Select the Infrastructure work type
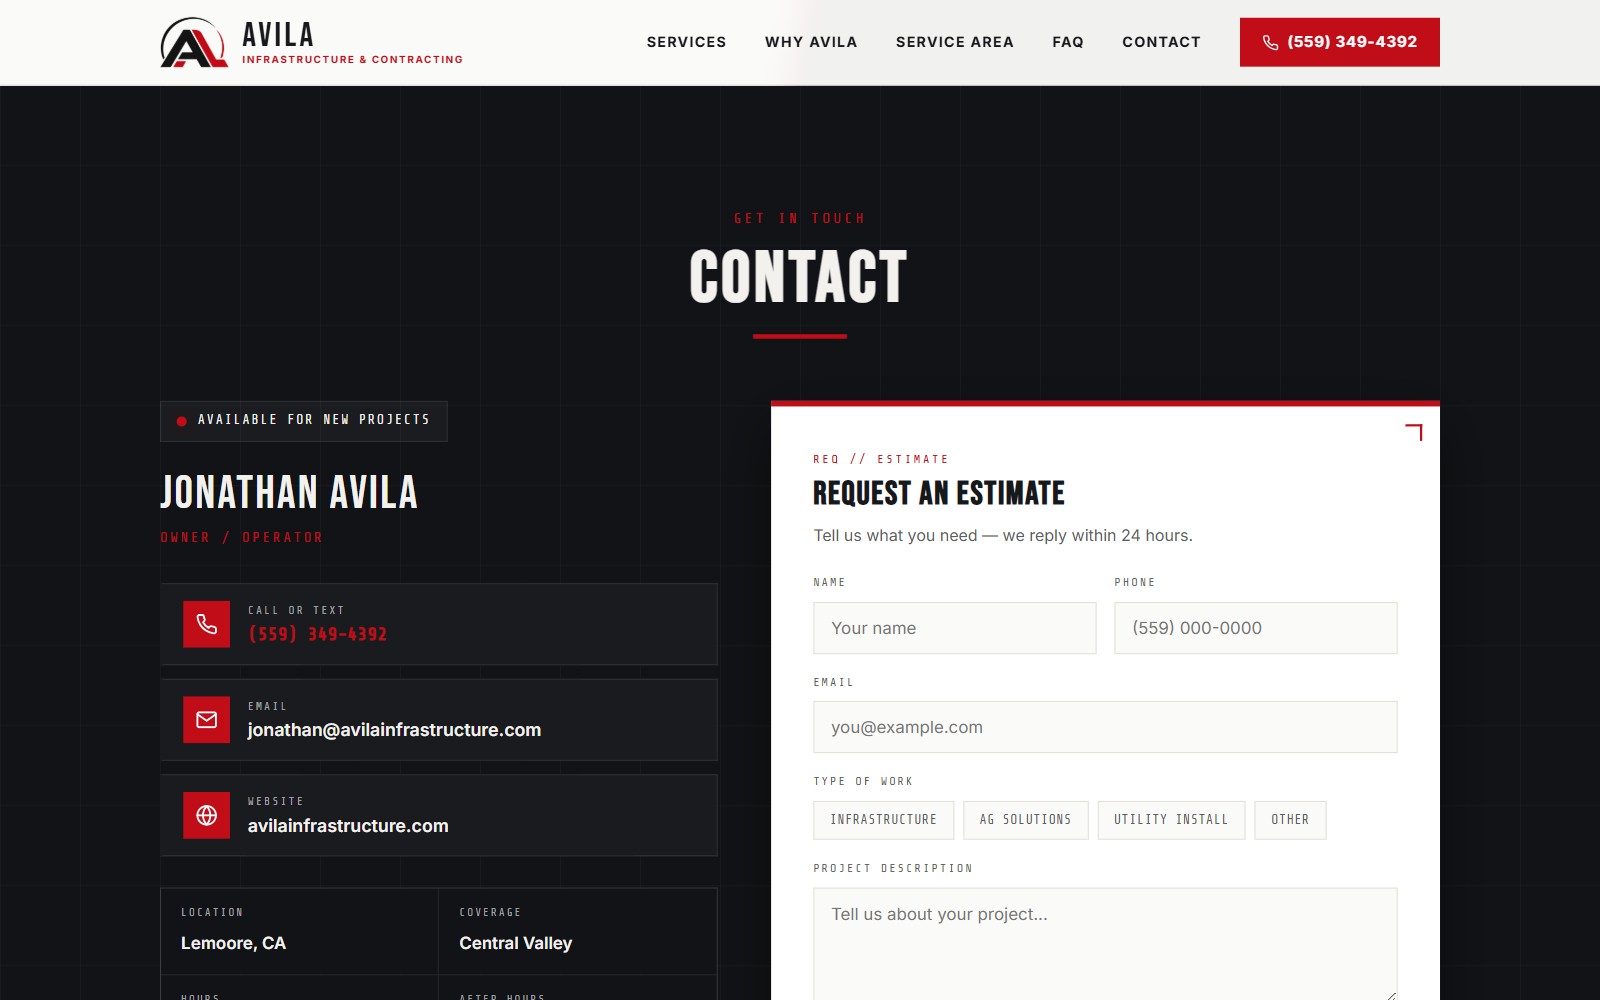The height and width of the screenshot is (1000, 1600). pos(884,820)
